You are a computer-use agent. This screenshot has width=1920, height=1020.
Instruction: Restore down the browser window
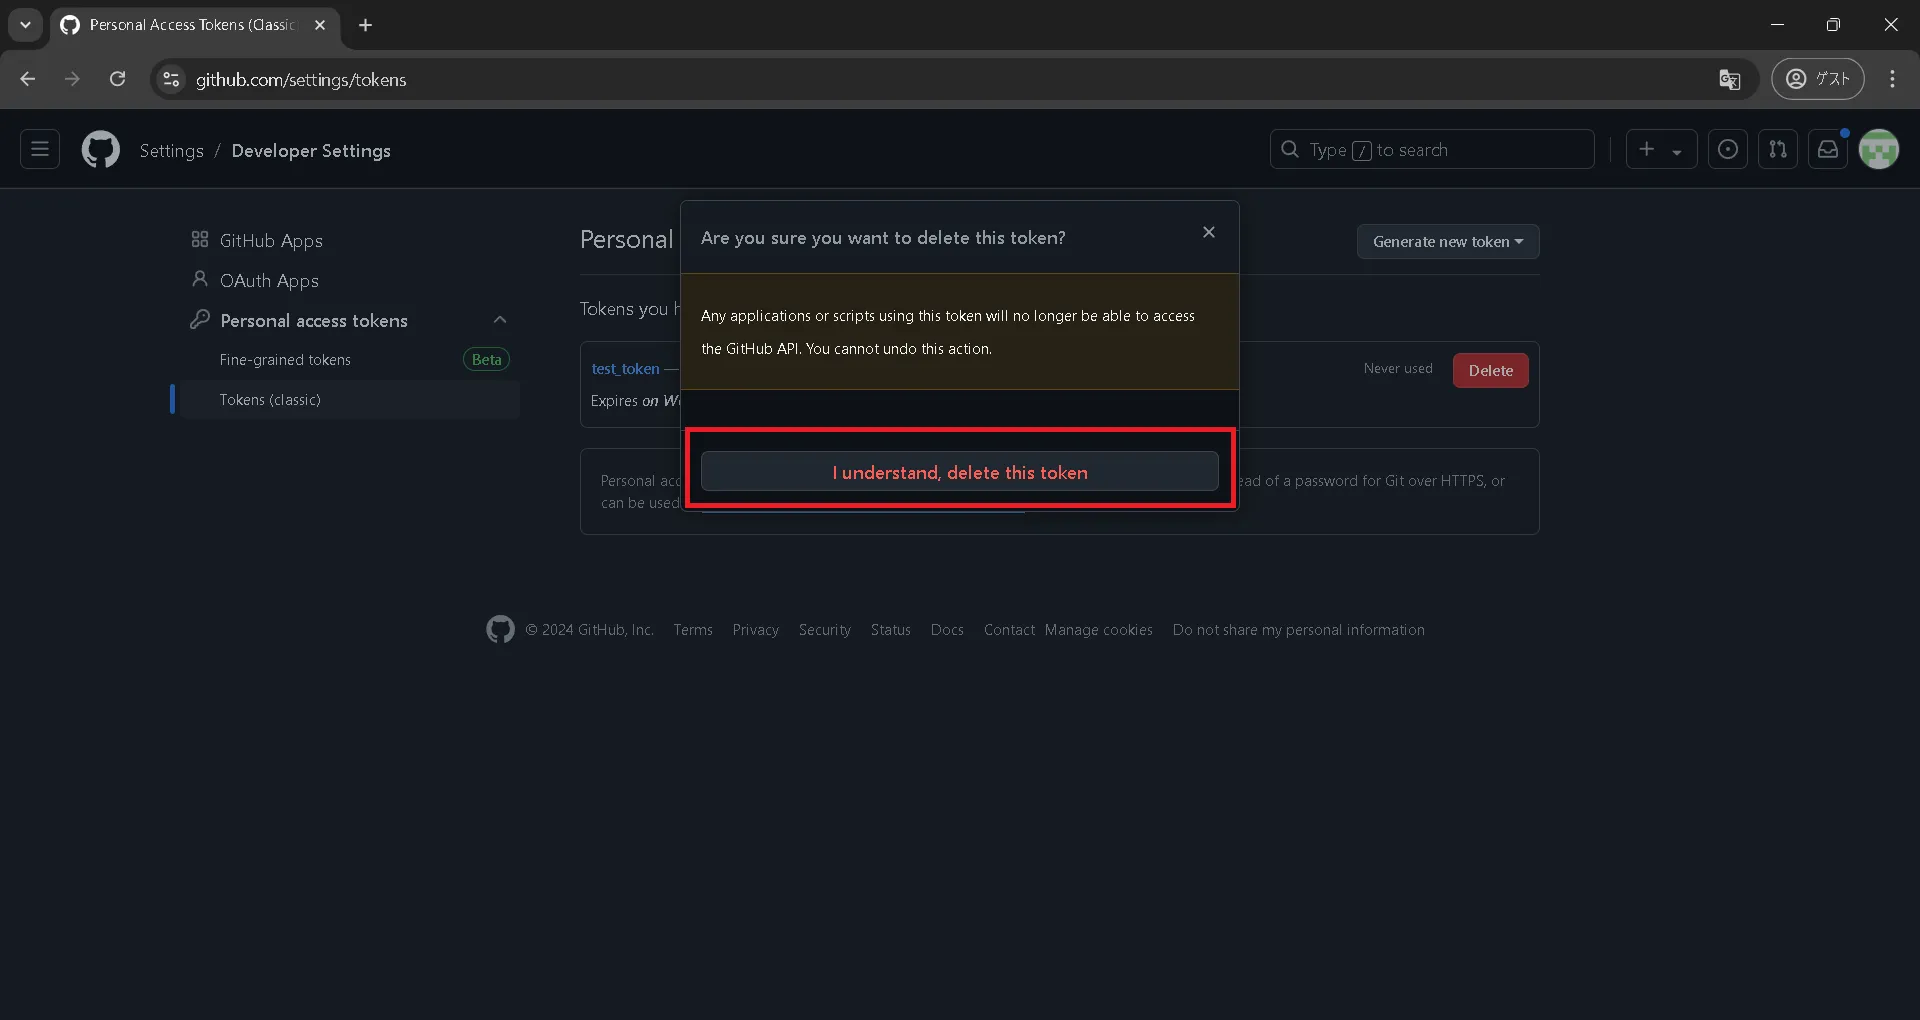tap(1833, 25)
